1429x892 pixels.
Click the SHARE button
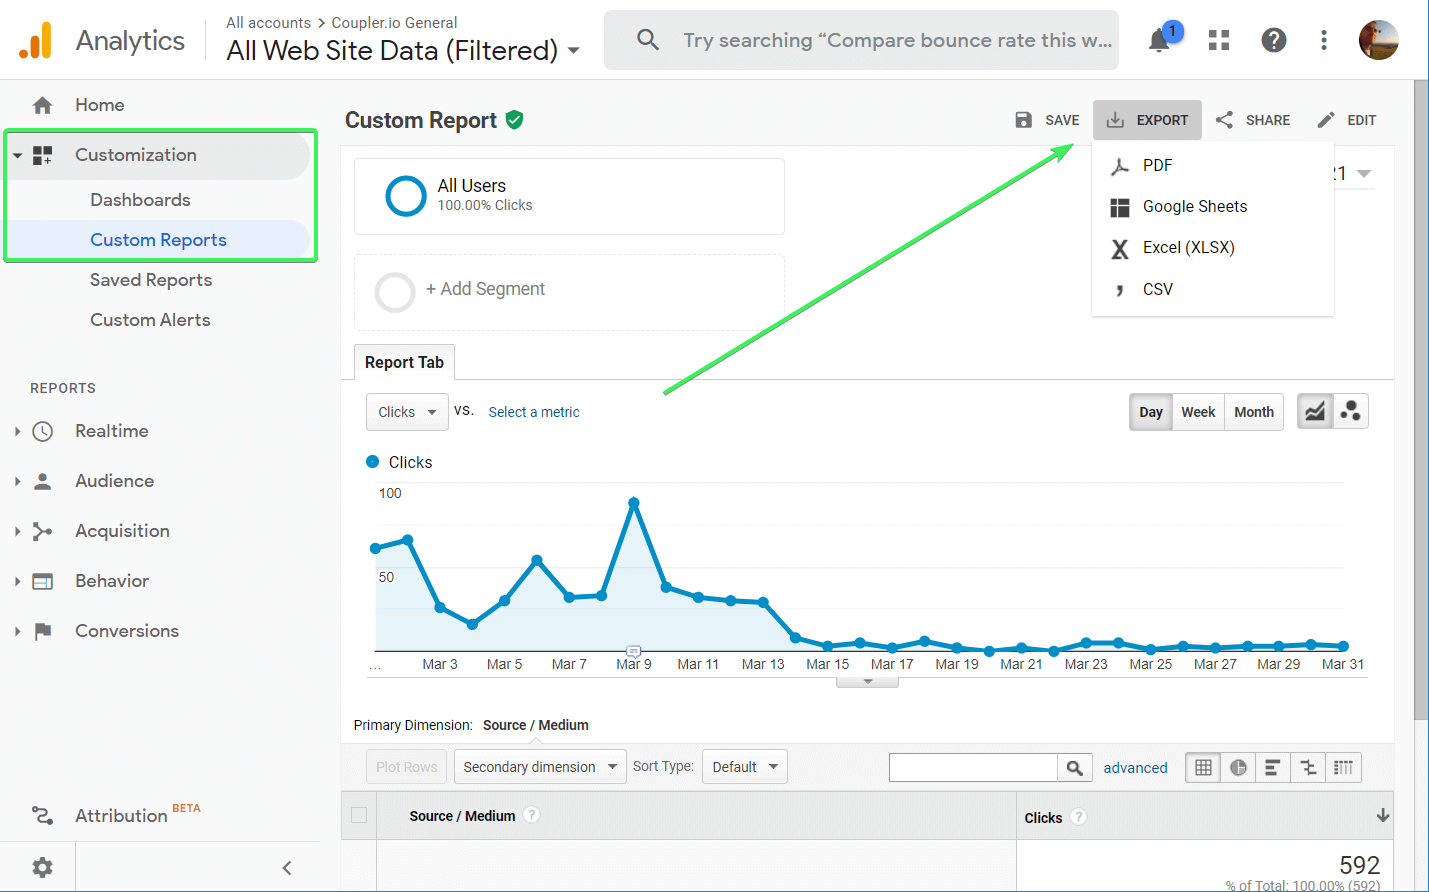point(1252,120)
